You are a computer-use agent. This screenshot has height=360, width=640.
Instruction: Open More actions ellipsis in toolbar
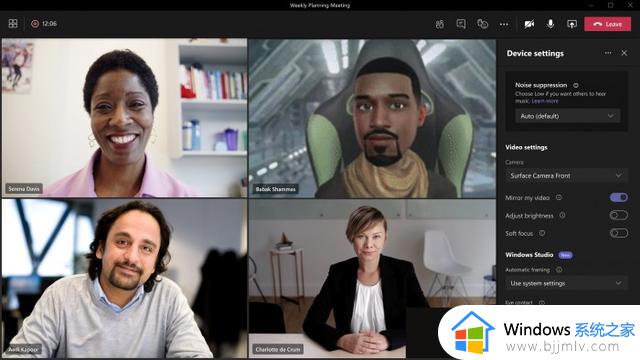pos(504,24)
